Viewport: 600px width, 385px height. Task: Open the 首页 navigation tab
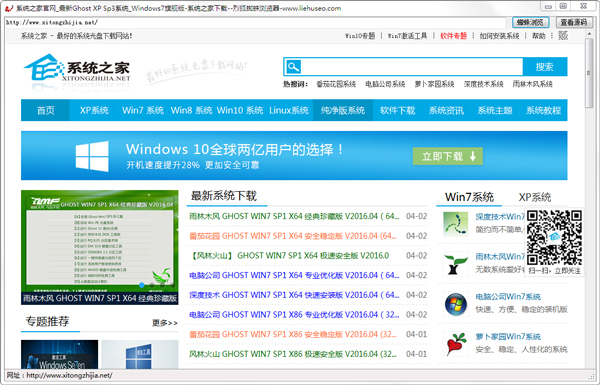pyautogui.click(x=46, y=110)
